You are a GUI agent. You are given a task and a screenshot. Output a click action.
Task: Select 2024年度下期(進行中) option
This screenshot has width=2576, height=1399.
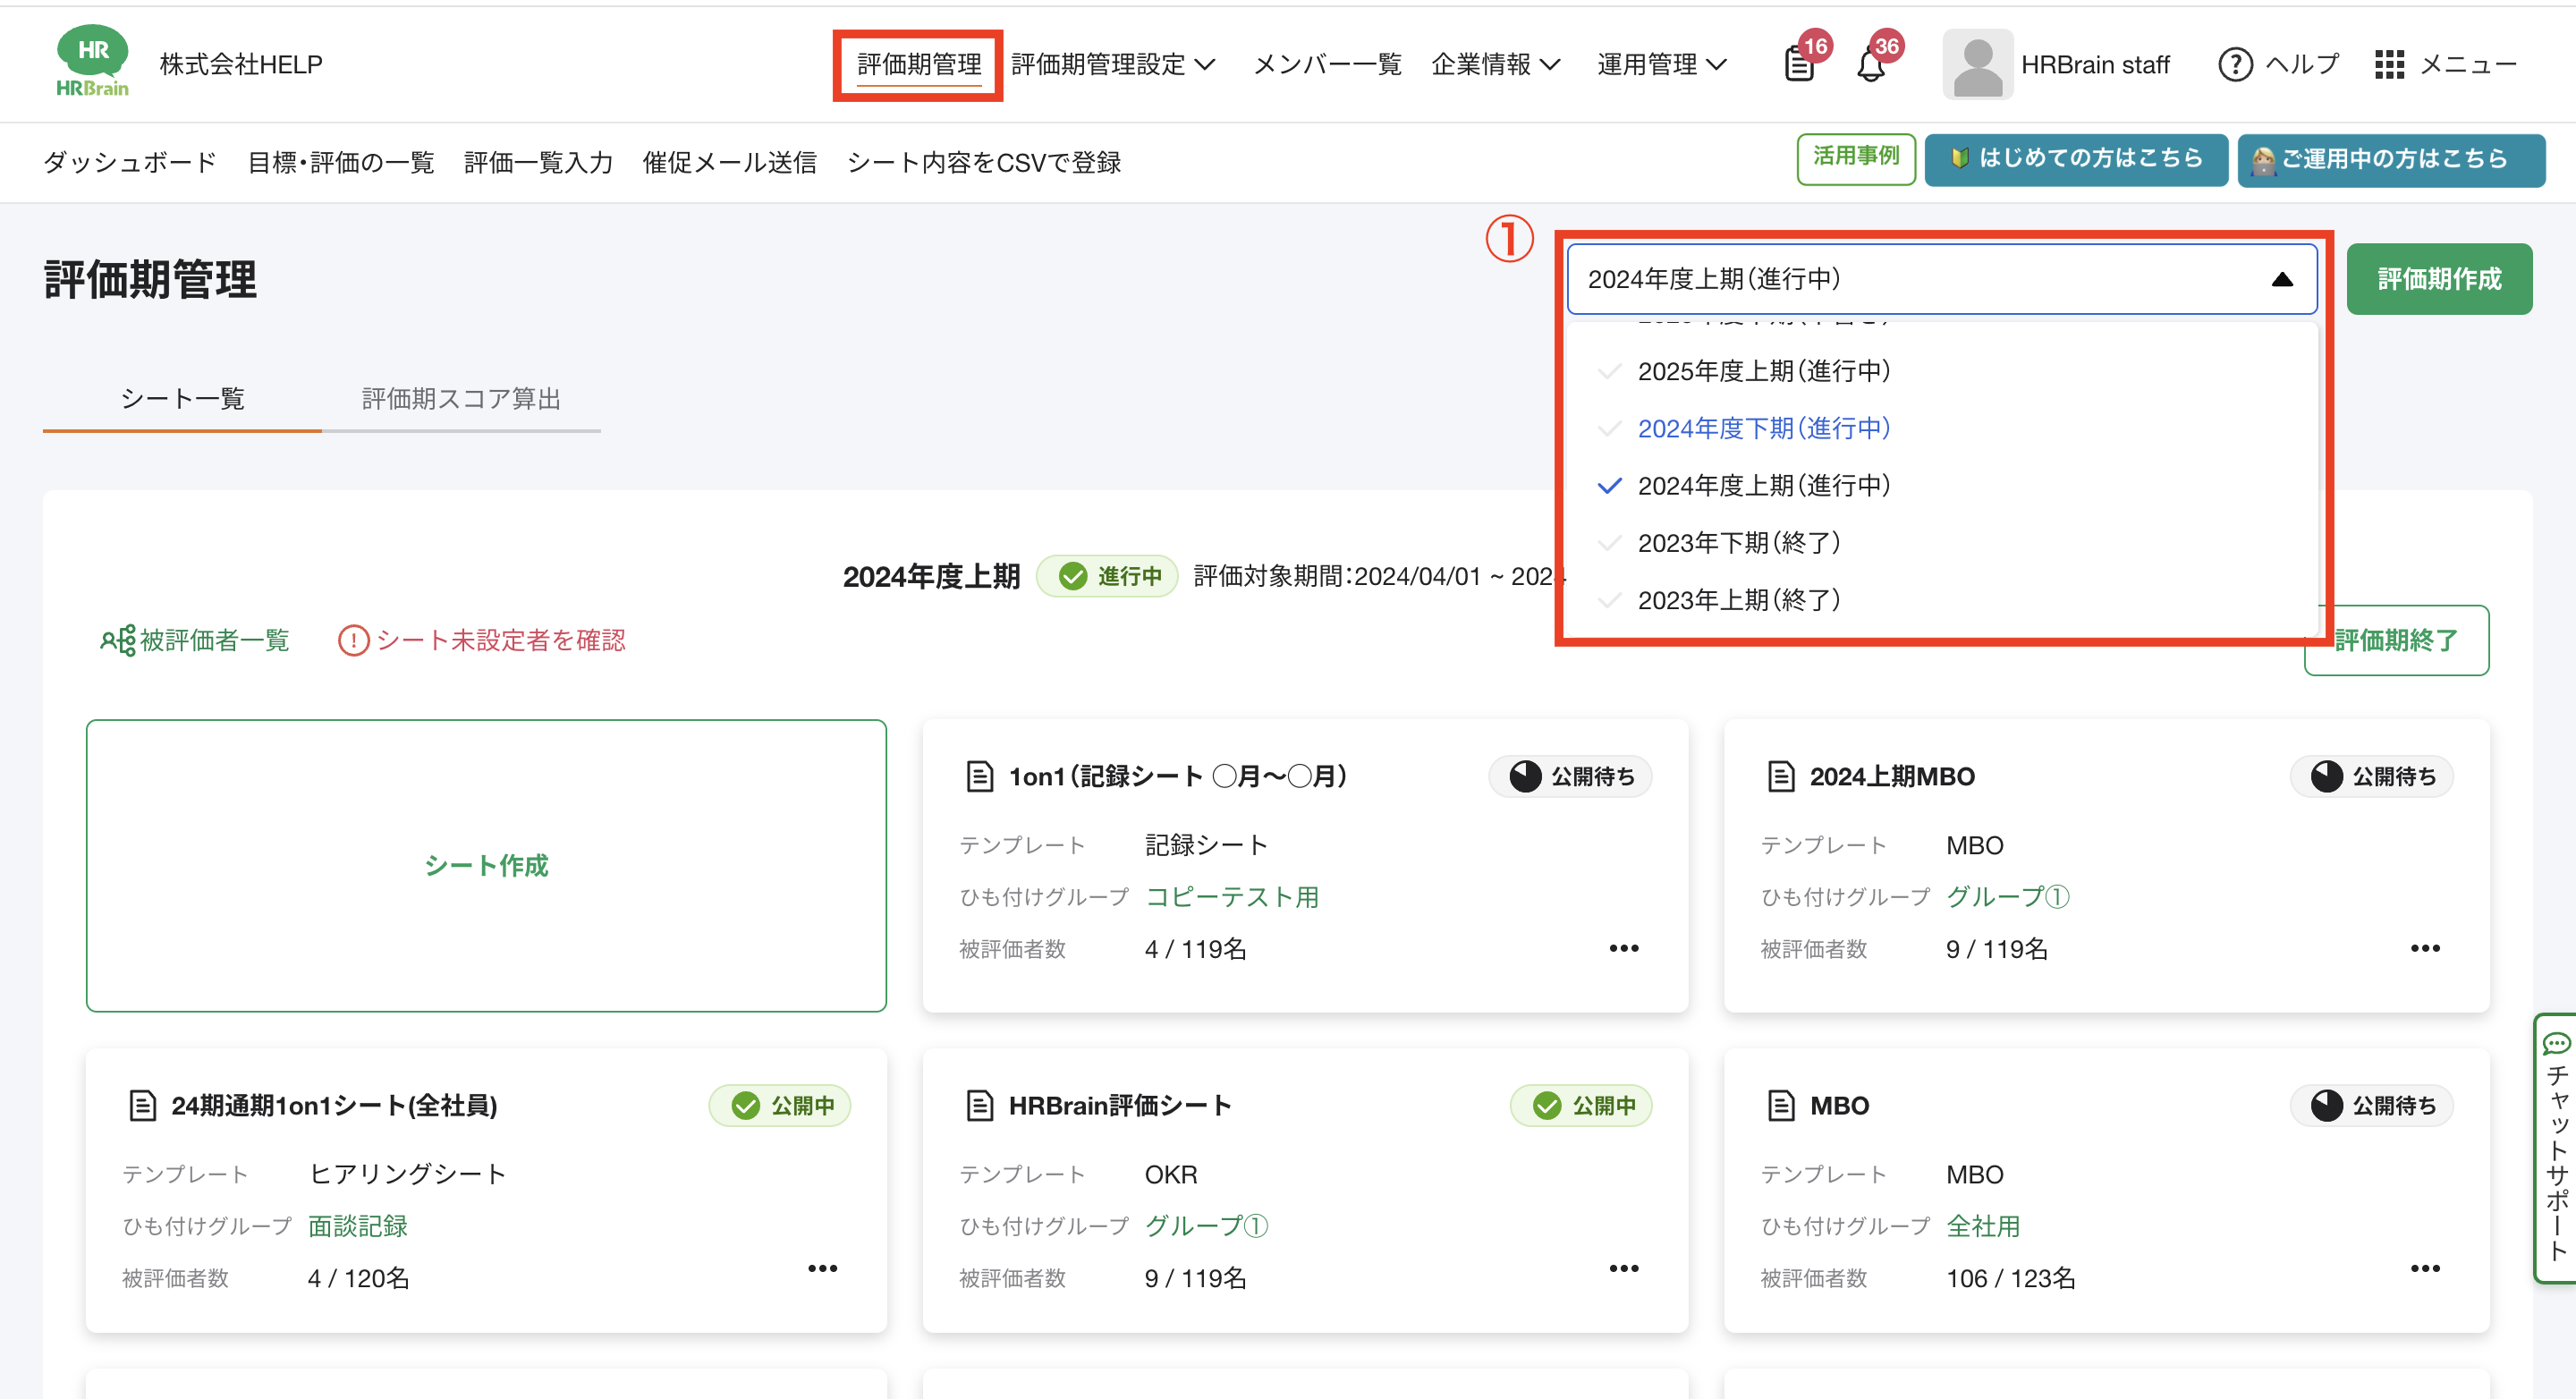click(x=1763, y=428)
